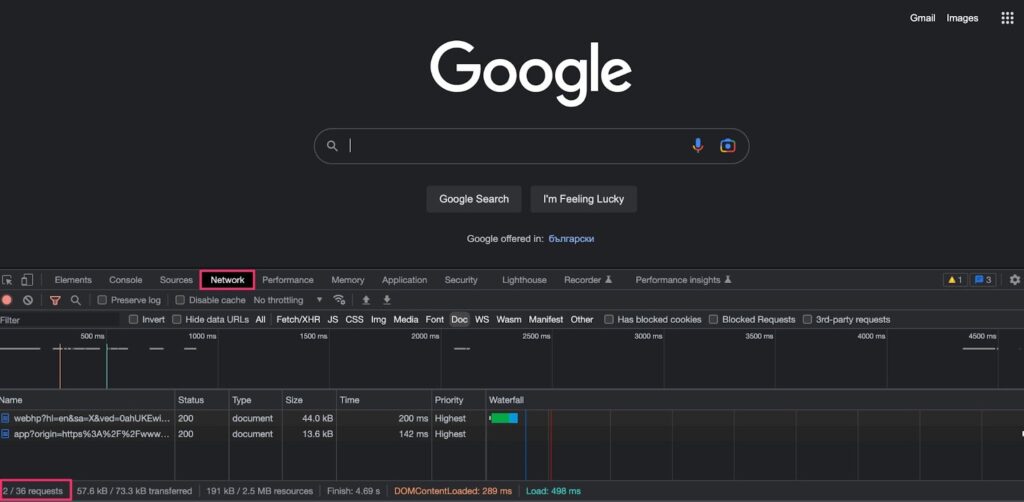Switch to the Sources tab
Screen dimensions: 1024x502
point(176,280)
